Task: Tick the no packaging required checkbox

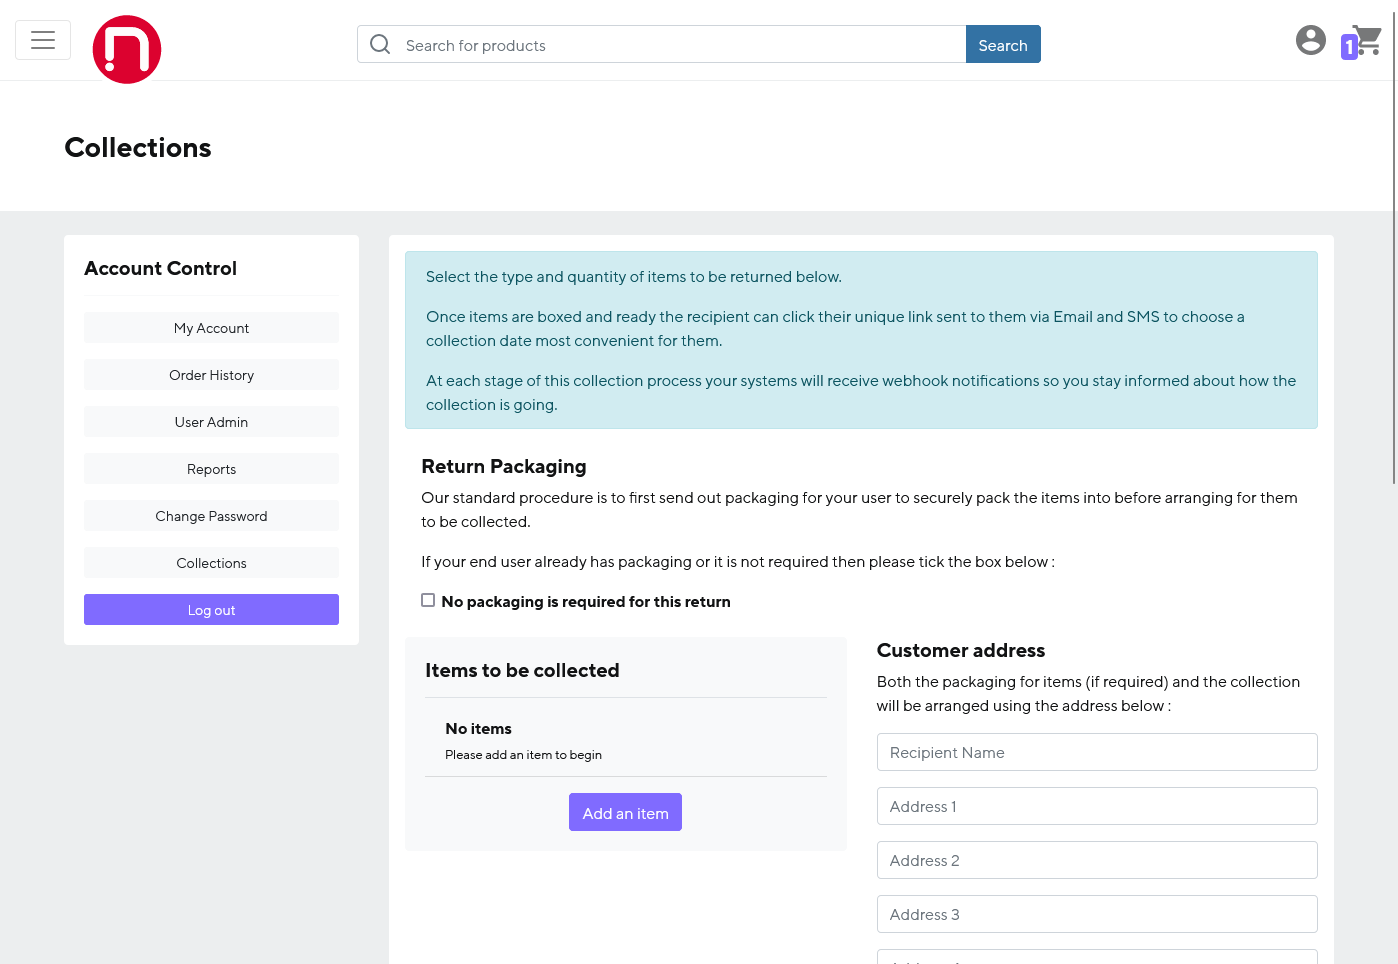Action: pyautogui.click(x=428, y=600)
